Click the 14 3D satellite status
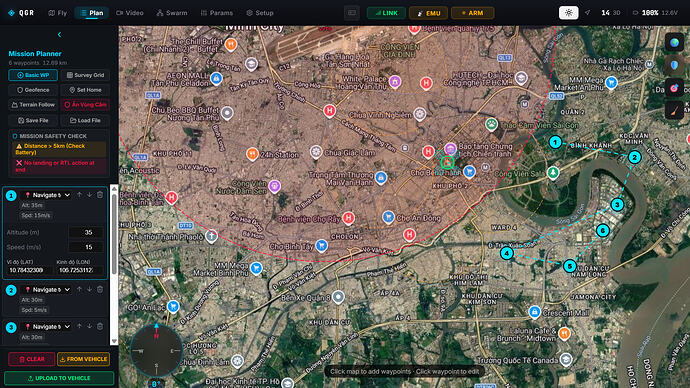Image resolution: width=690 pixels, height=388 pixels. (610, 13)
